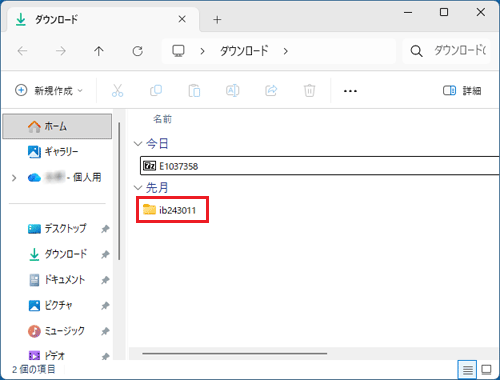The height and width of the screenshot is (380, 500).
Task: Minimize the Explorer window
Action: pyautogui.click(x=408, y=13)
